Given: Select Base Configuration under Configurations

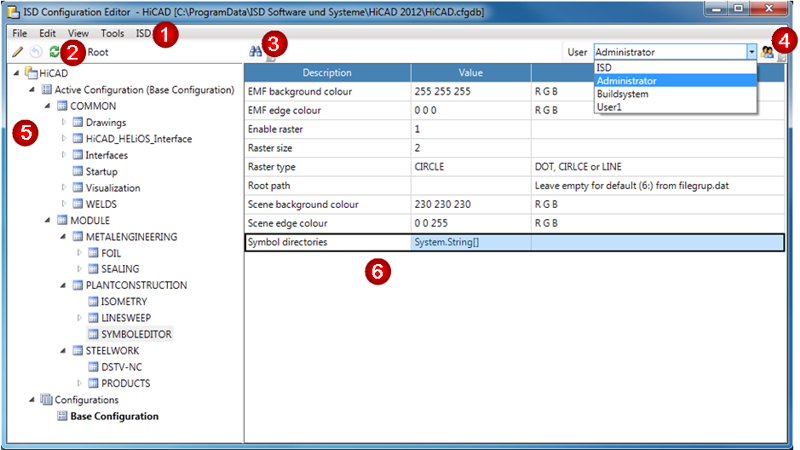Looking at the screenshot, I should (114, 416).
